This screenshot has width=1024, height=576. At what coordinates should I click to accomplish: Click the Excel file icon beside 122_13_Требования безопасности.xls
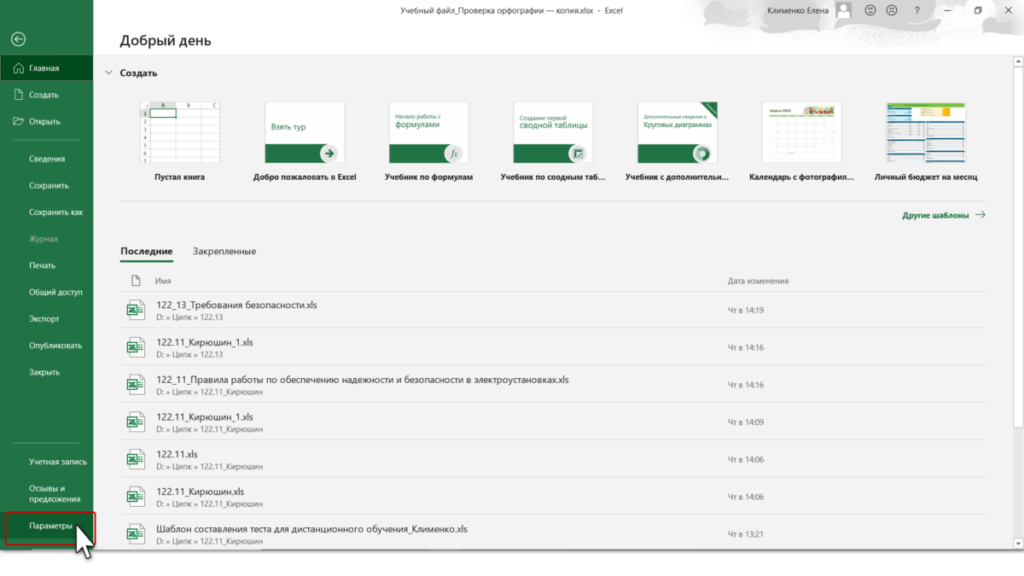tap(135, 310)
